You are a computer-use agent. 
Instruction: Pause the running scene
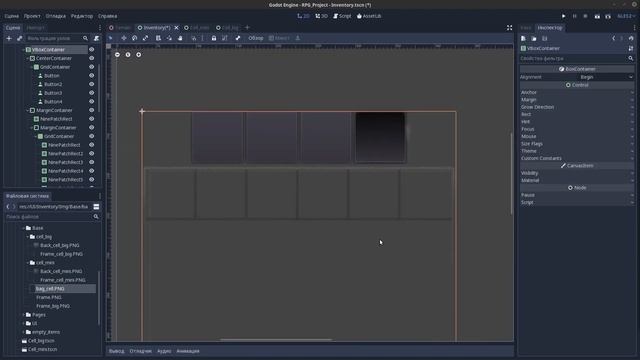[x=575, y=16]
